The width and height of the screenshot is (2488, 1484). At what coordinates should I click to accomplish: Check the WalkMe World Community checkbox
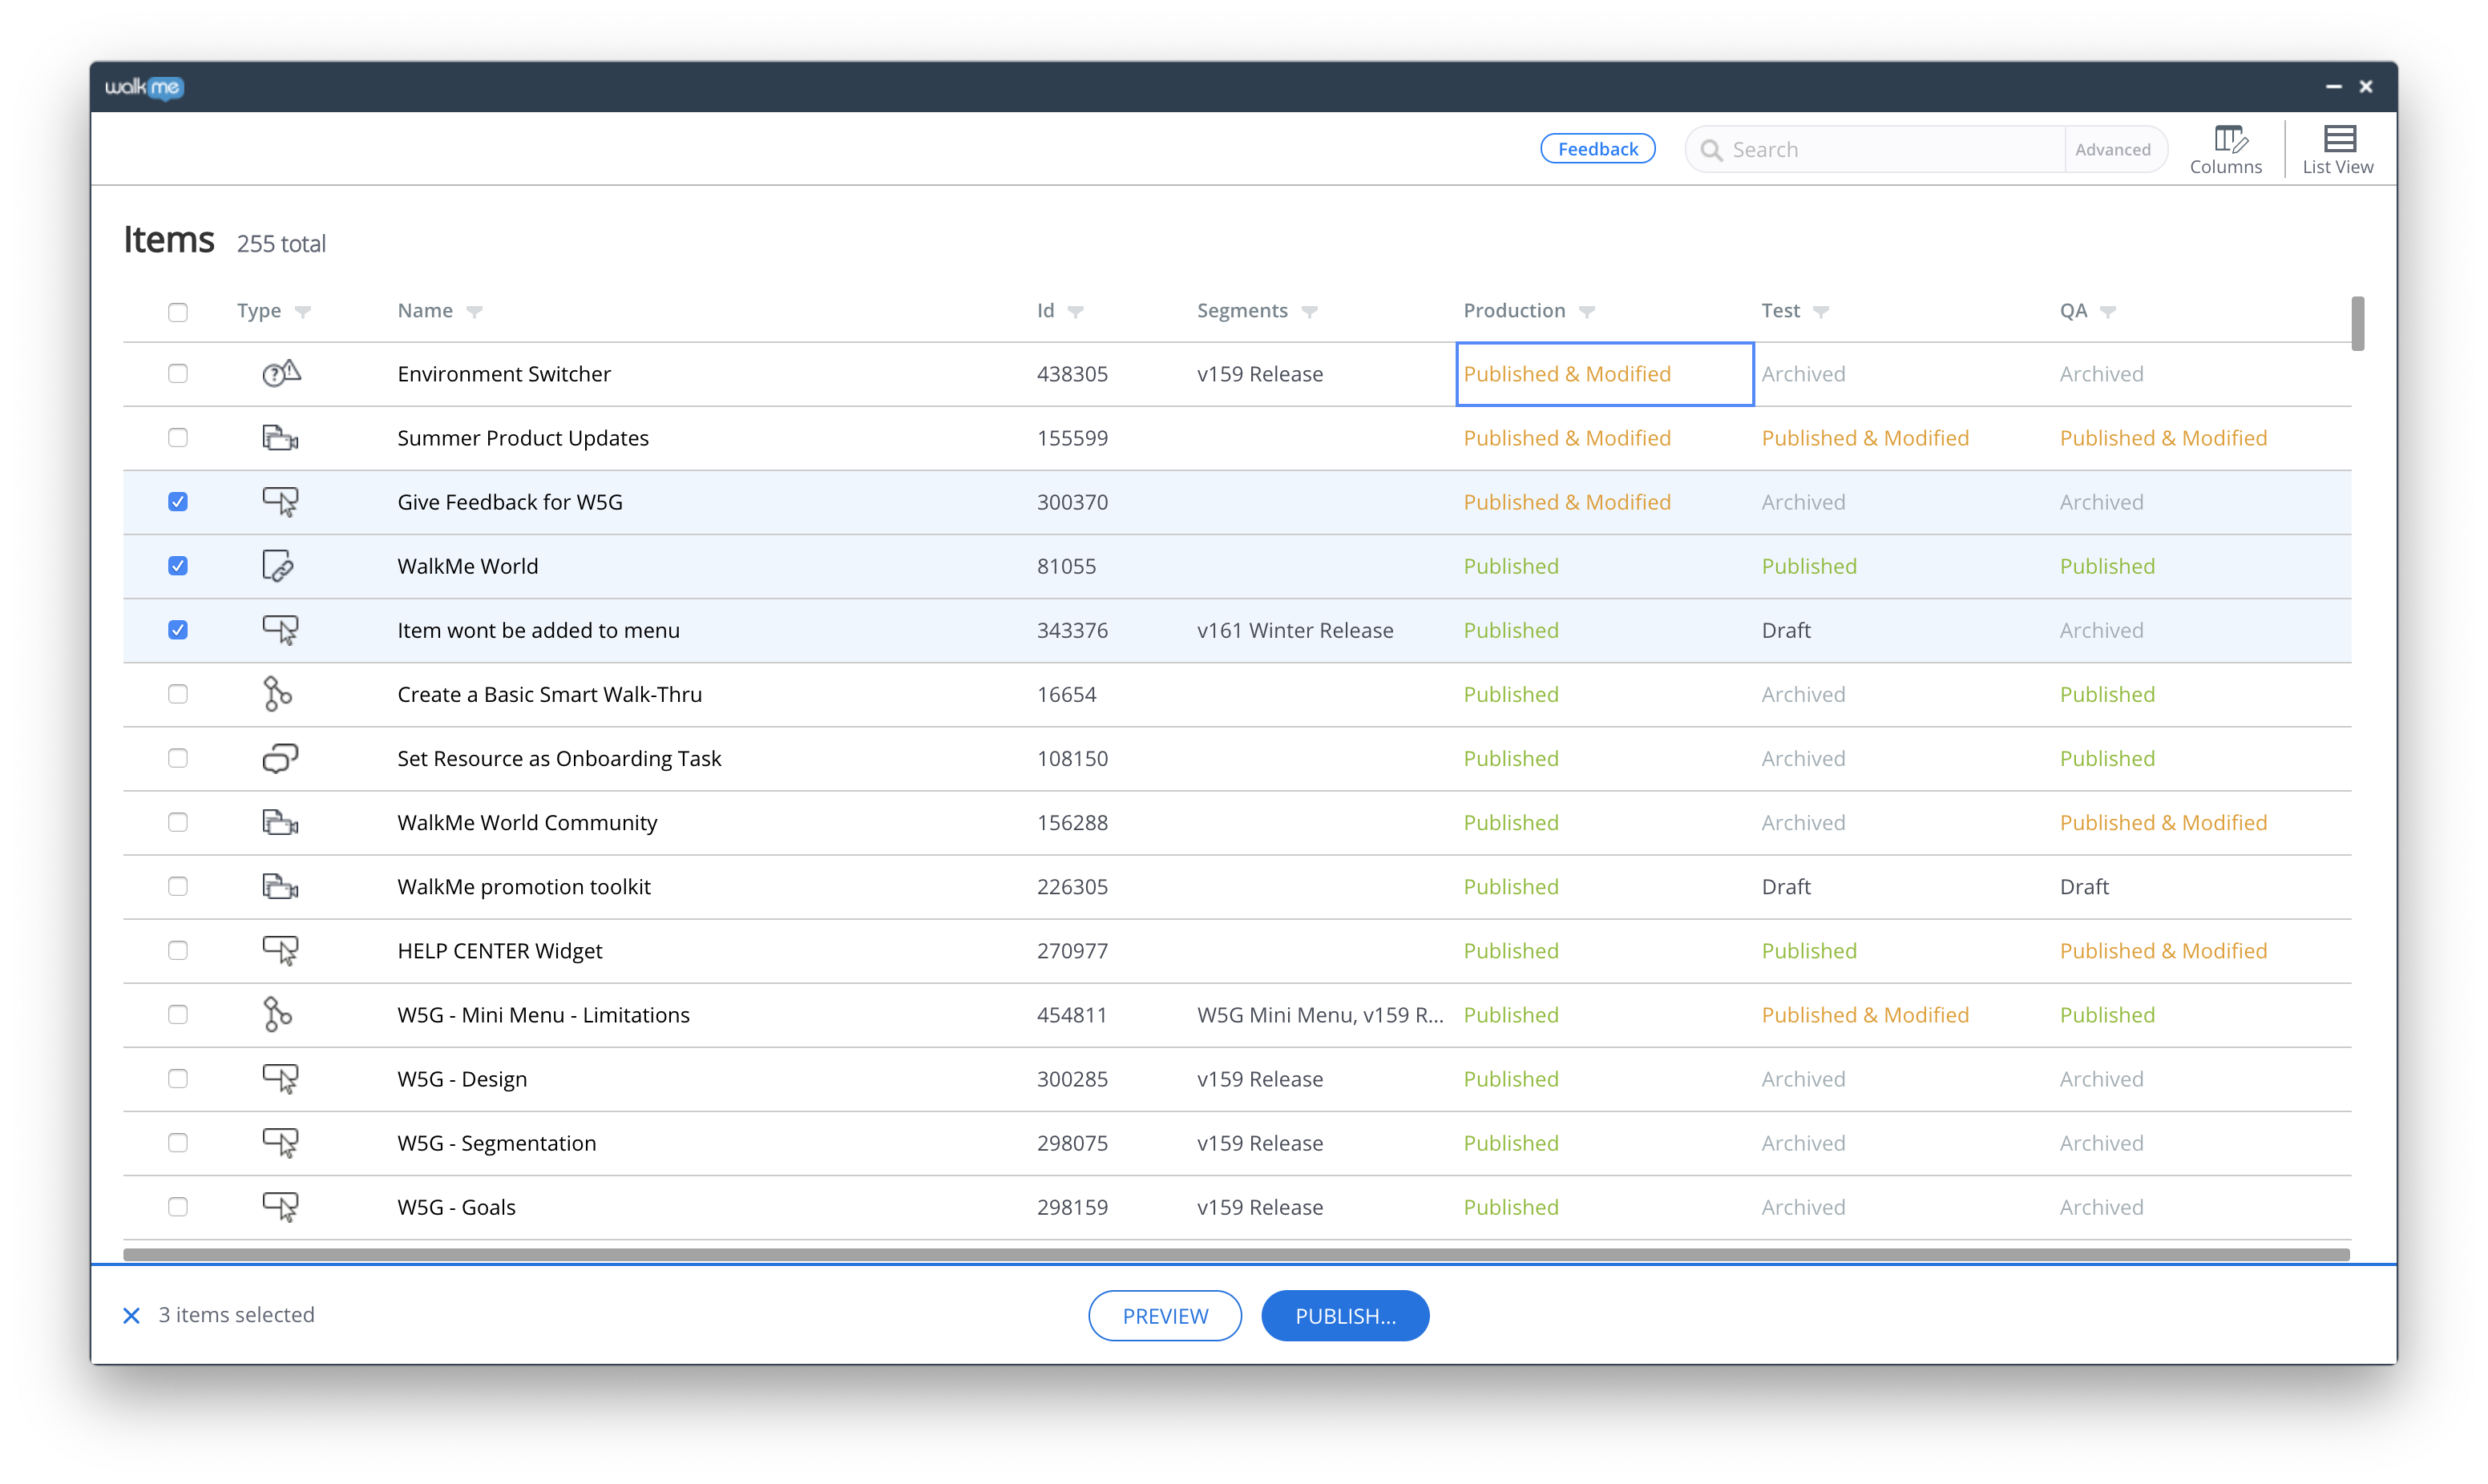click(178, 822)
